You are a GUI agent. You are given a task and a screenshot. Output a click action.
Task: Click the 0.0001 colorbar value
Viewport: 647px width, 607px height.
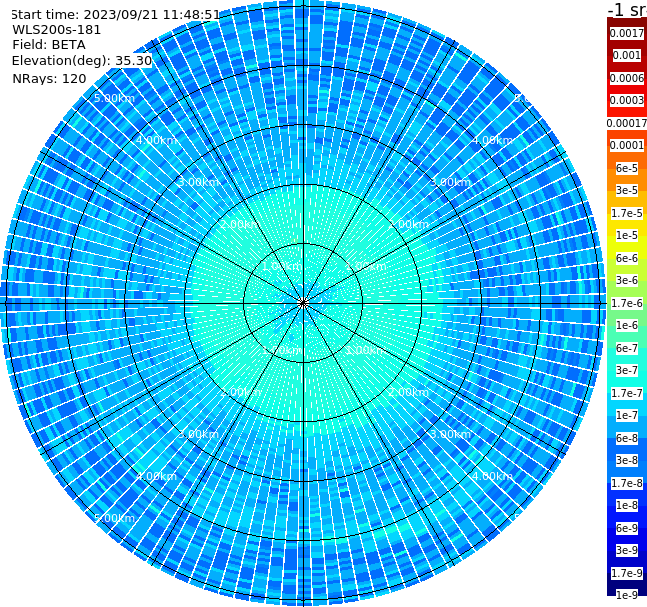point(627,145)
